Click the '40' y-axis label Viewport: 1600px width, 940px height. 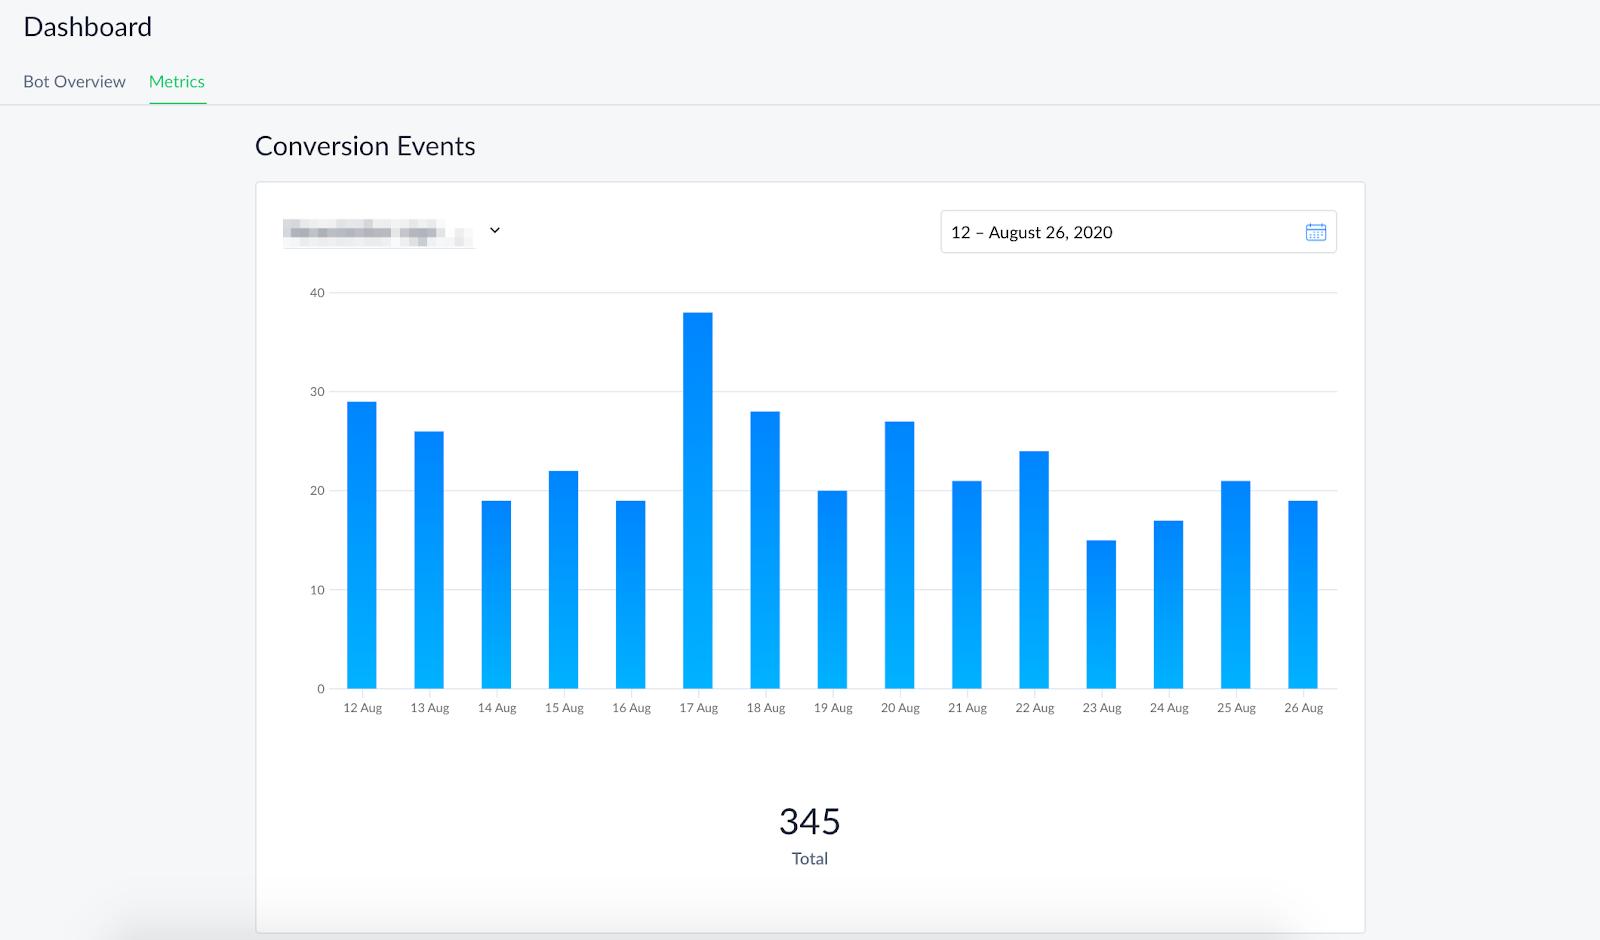317,293
